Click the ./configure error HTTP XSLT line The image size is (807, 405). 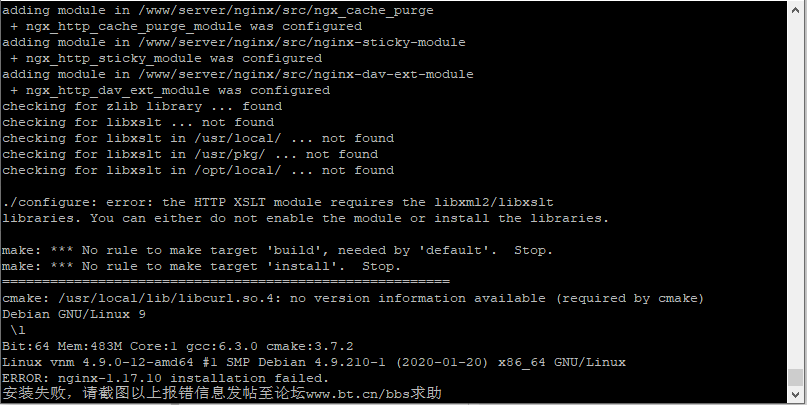(x=278, y=202)
